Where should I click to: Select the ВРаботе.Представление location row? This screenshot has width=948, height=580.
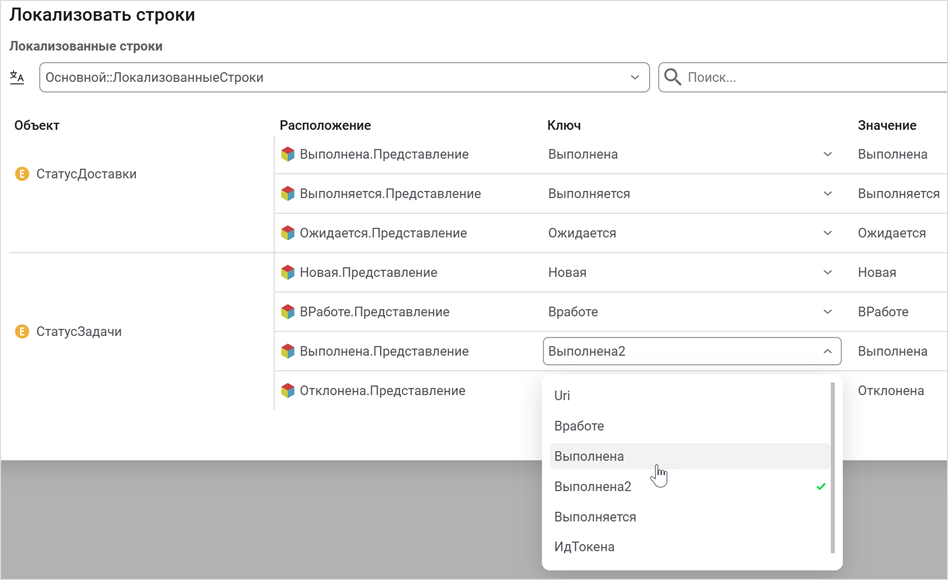[374, 312]
